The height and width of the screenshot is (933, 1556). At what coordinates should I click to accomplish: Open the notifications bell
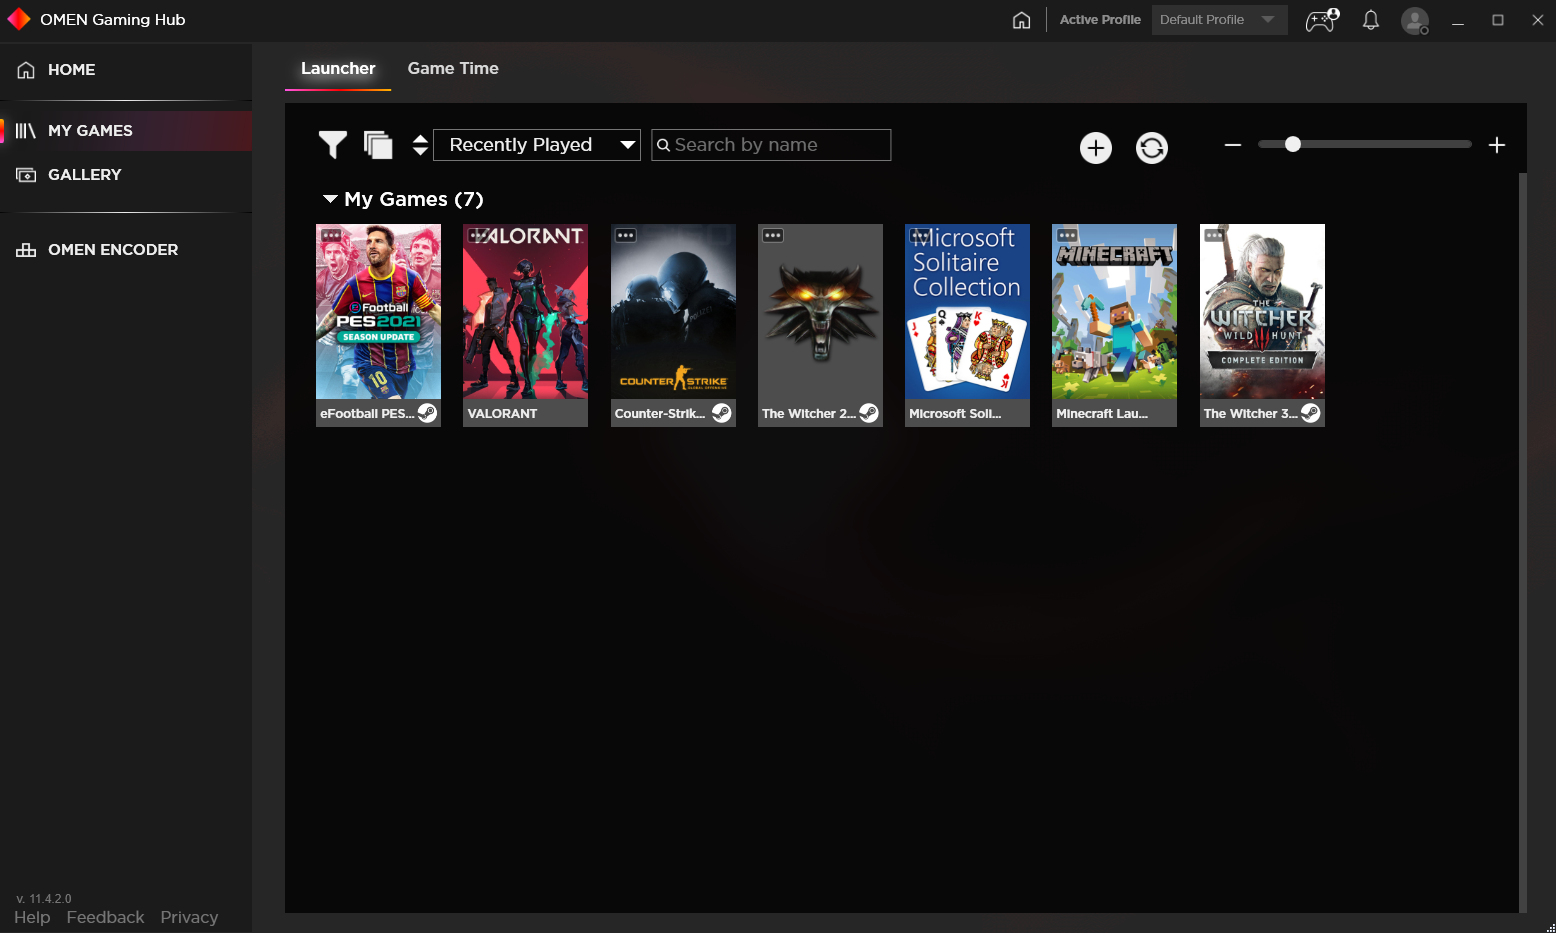pyautogui.click(x=1371, y=20)
